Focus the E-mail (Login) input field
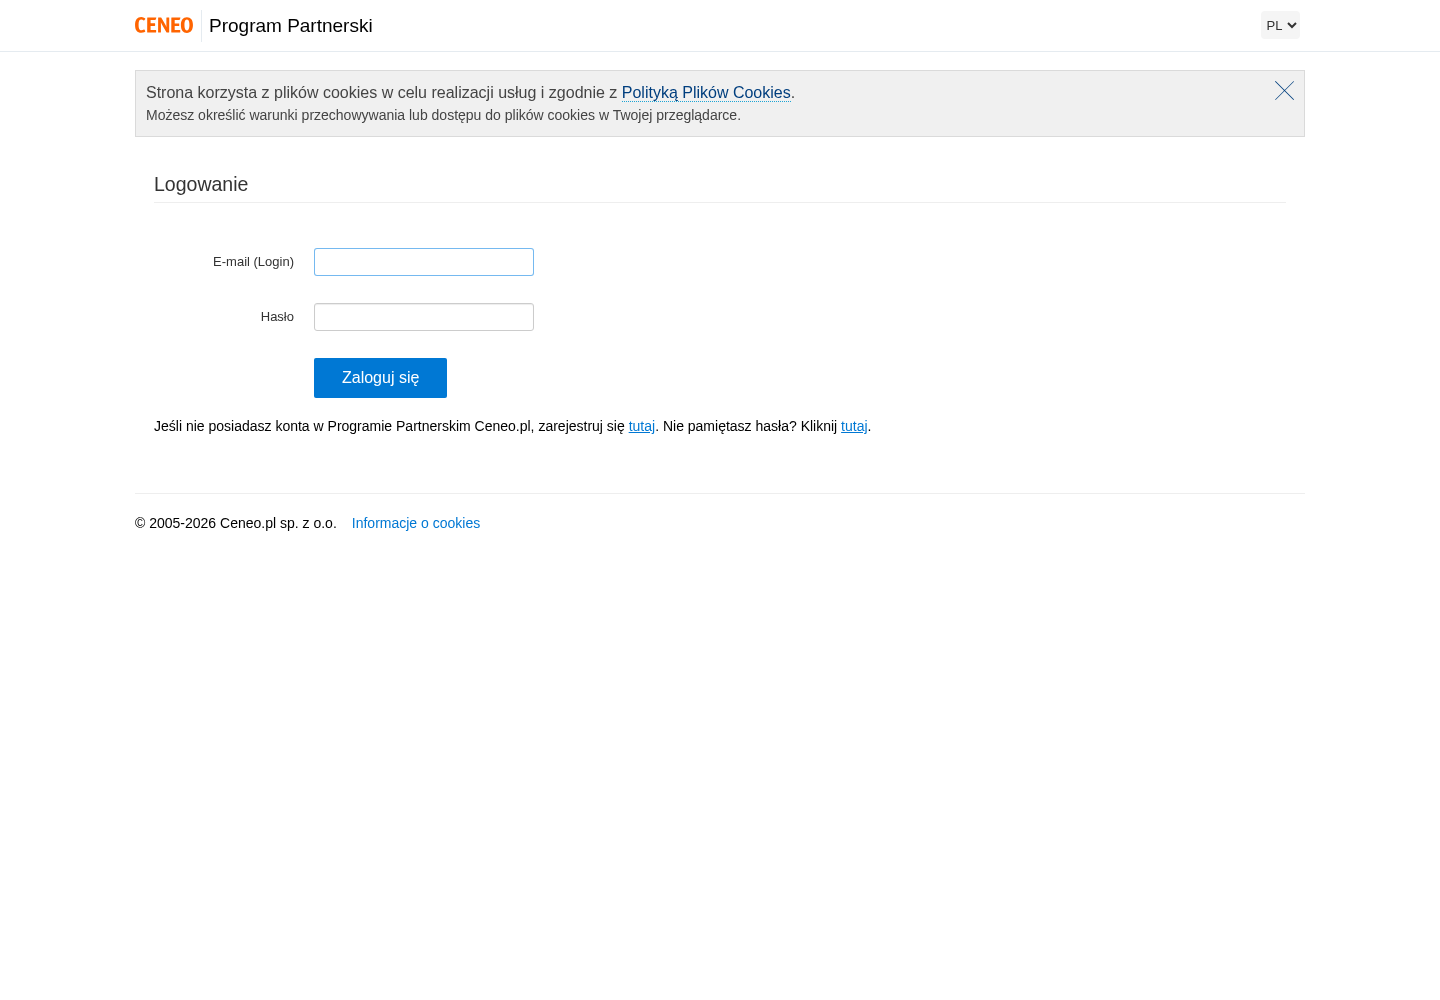This screenshot has width=1440, height=1000. 424,262
